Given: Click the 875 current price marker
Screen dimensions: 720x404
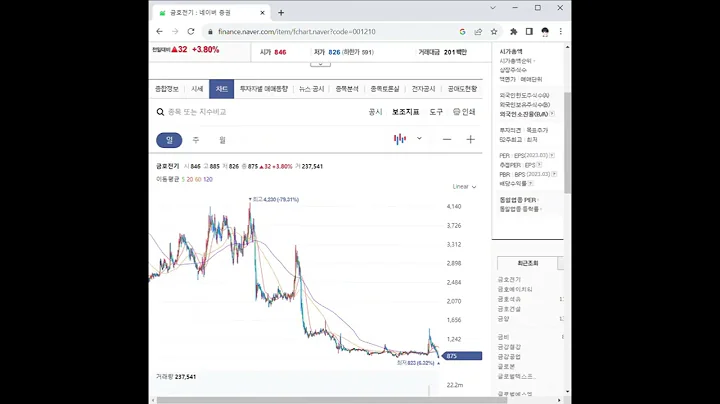Looking at the screenshot, I should tap(462, 356).
